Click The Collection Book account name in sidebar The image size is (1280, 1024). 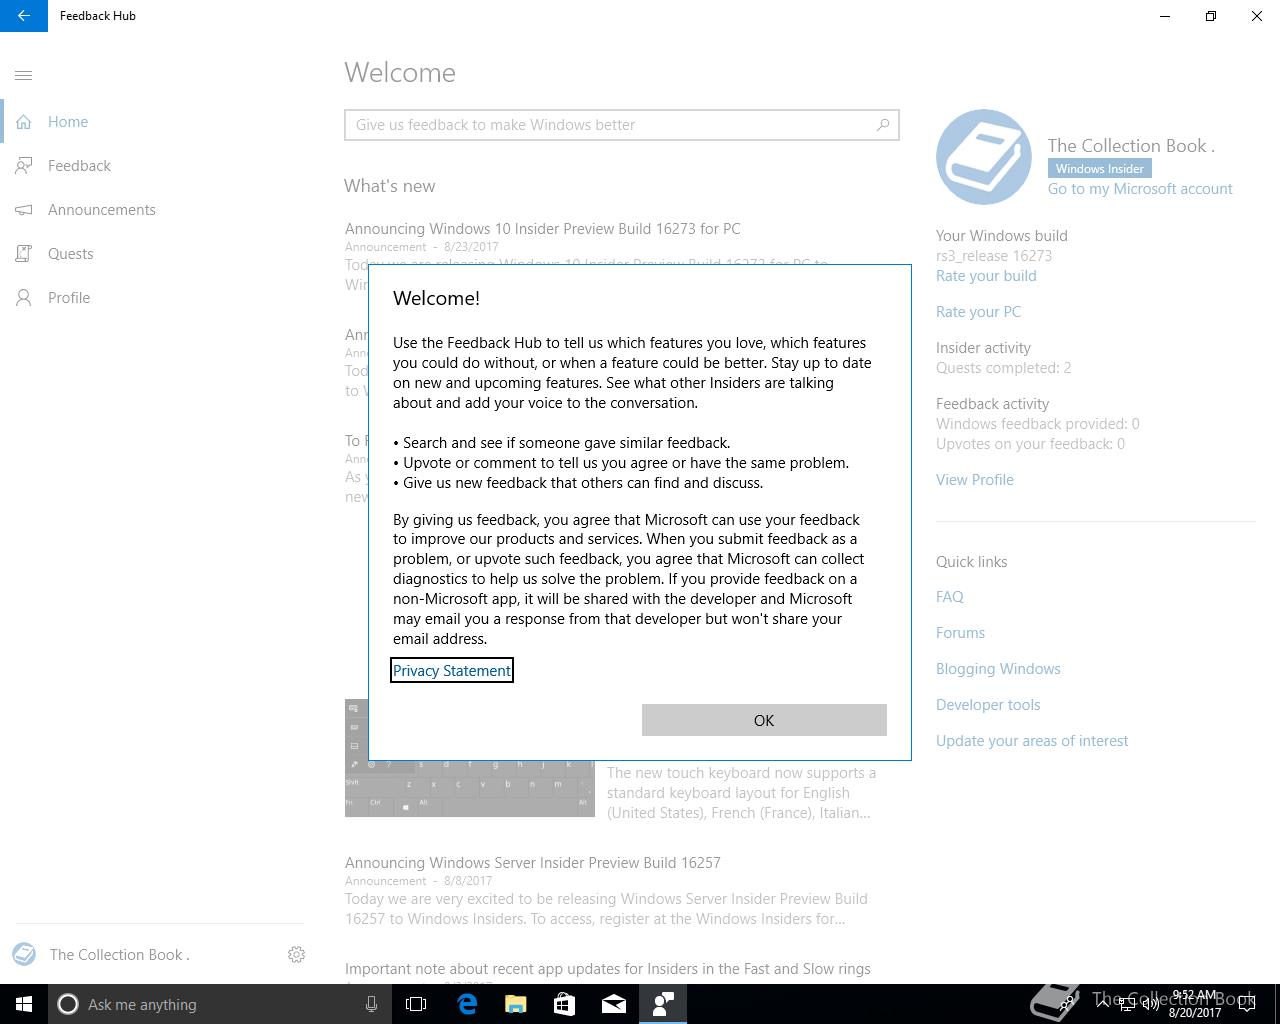120,955
